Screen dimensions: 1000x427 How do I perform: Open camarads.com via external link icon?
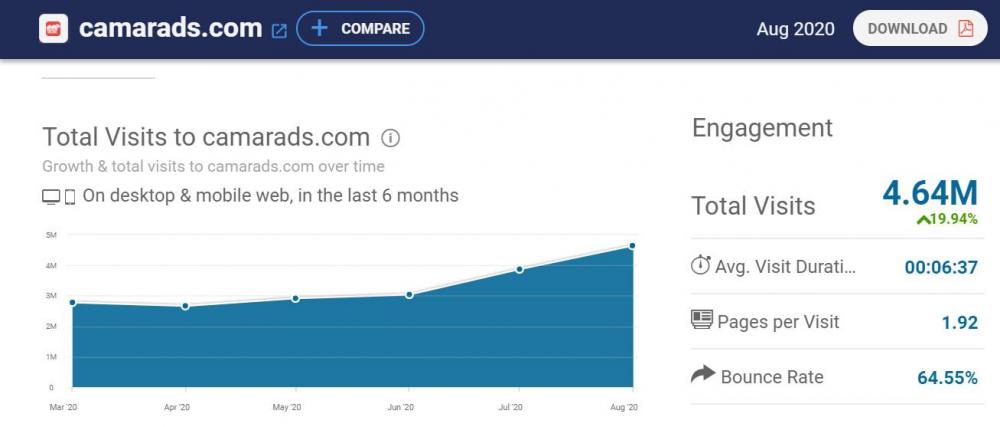click(279, 30)
